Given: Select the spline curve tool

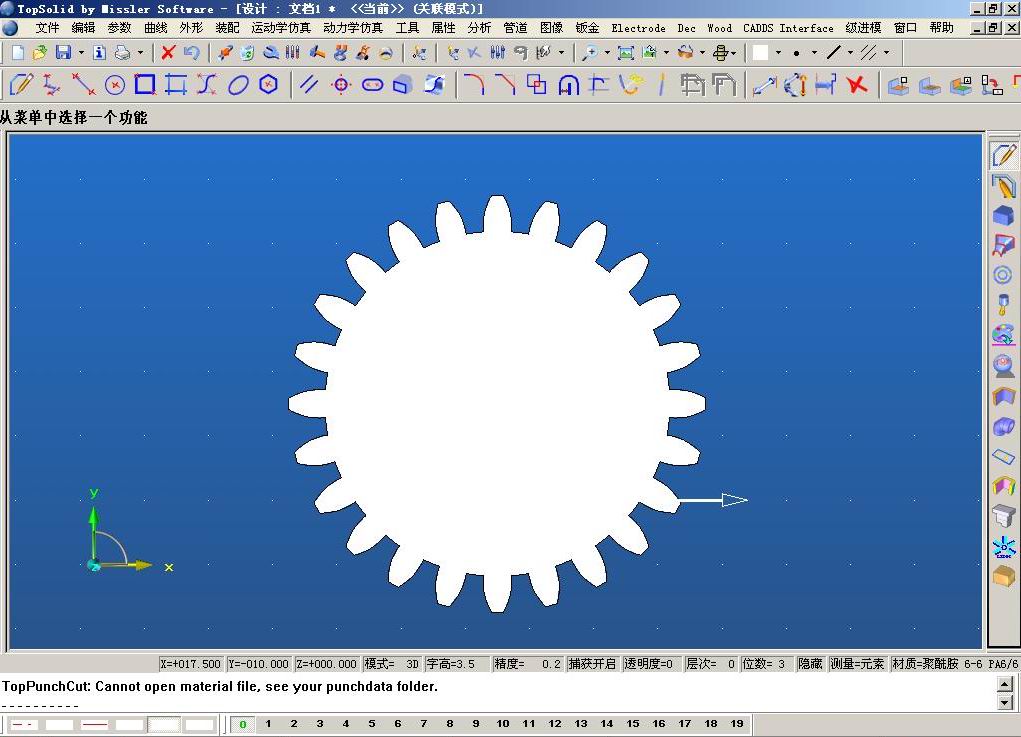Looking at the screenshot, I should pos(207,85).
